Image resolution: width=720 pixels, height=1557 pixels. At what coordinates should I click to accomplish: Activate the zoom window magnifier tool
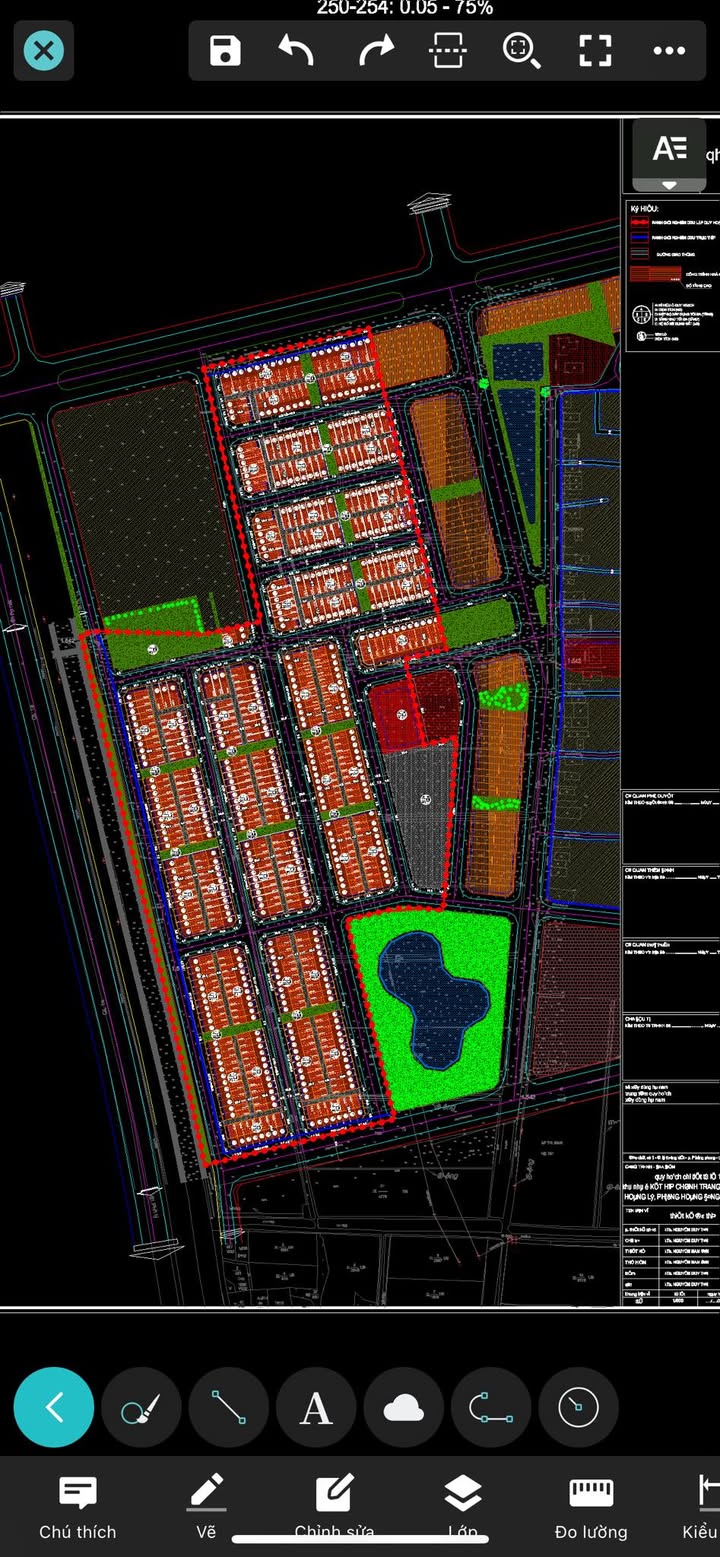pyautogui.click(x=521, y=50)
